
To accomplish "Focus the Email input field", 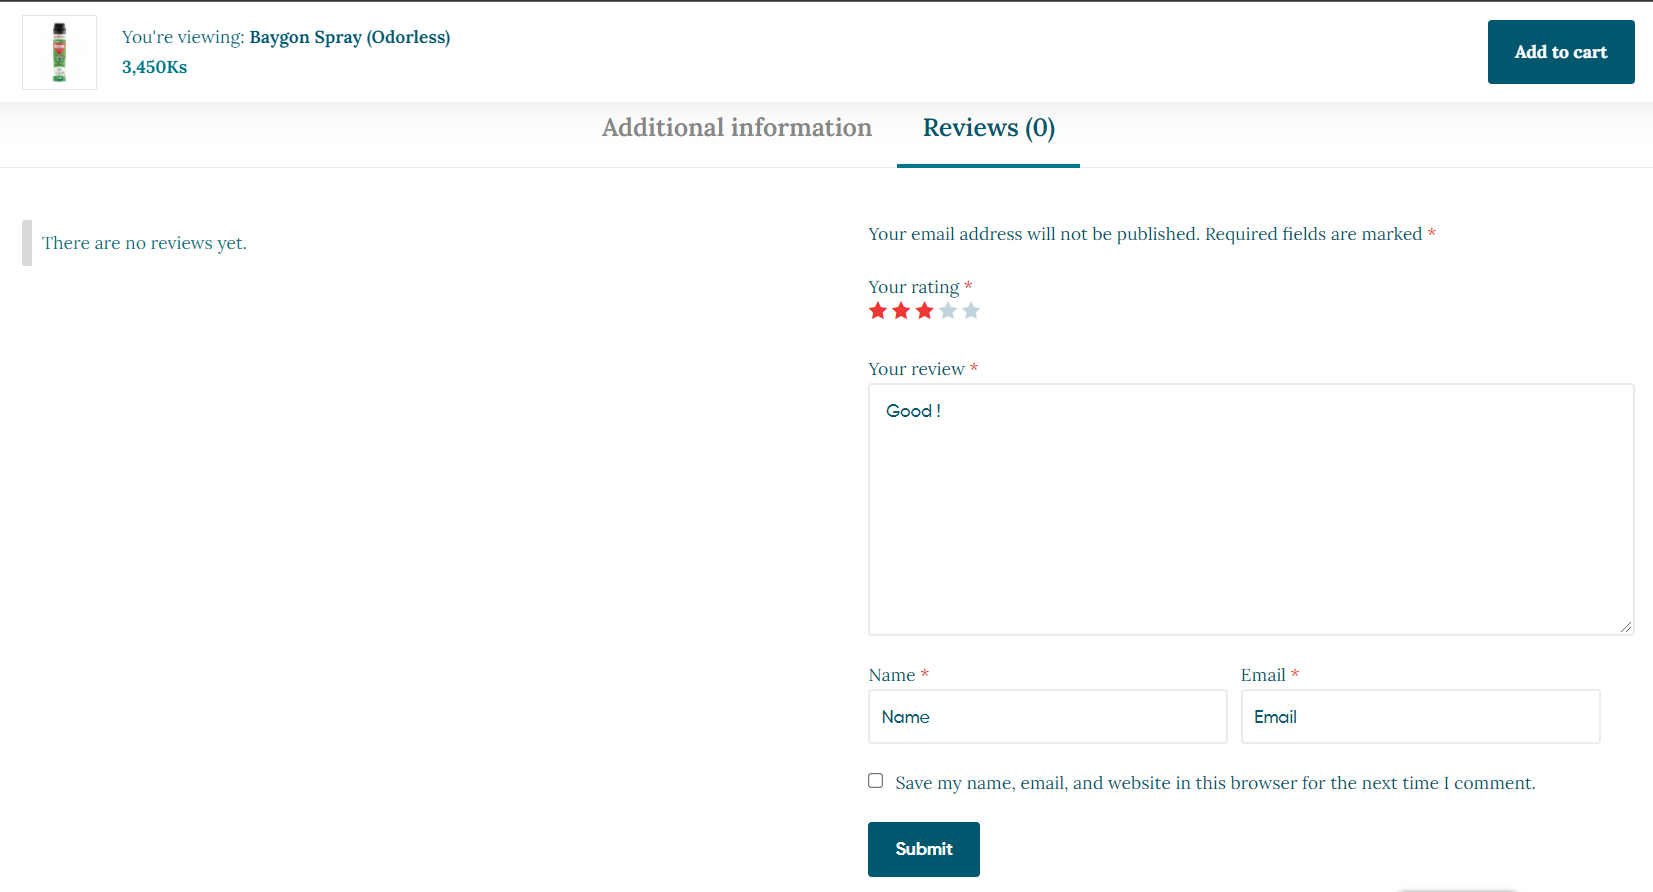I will click(1420, 717).
